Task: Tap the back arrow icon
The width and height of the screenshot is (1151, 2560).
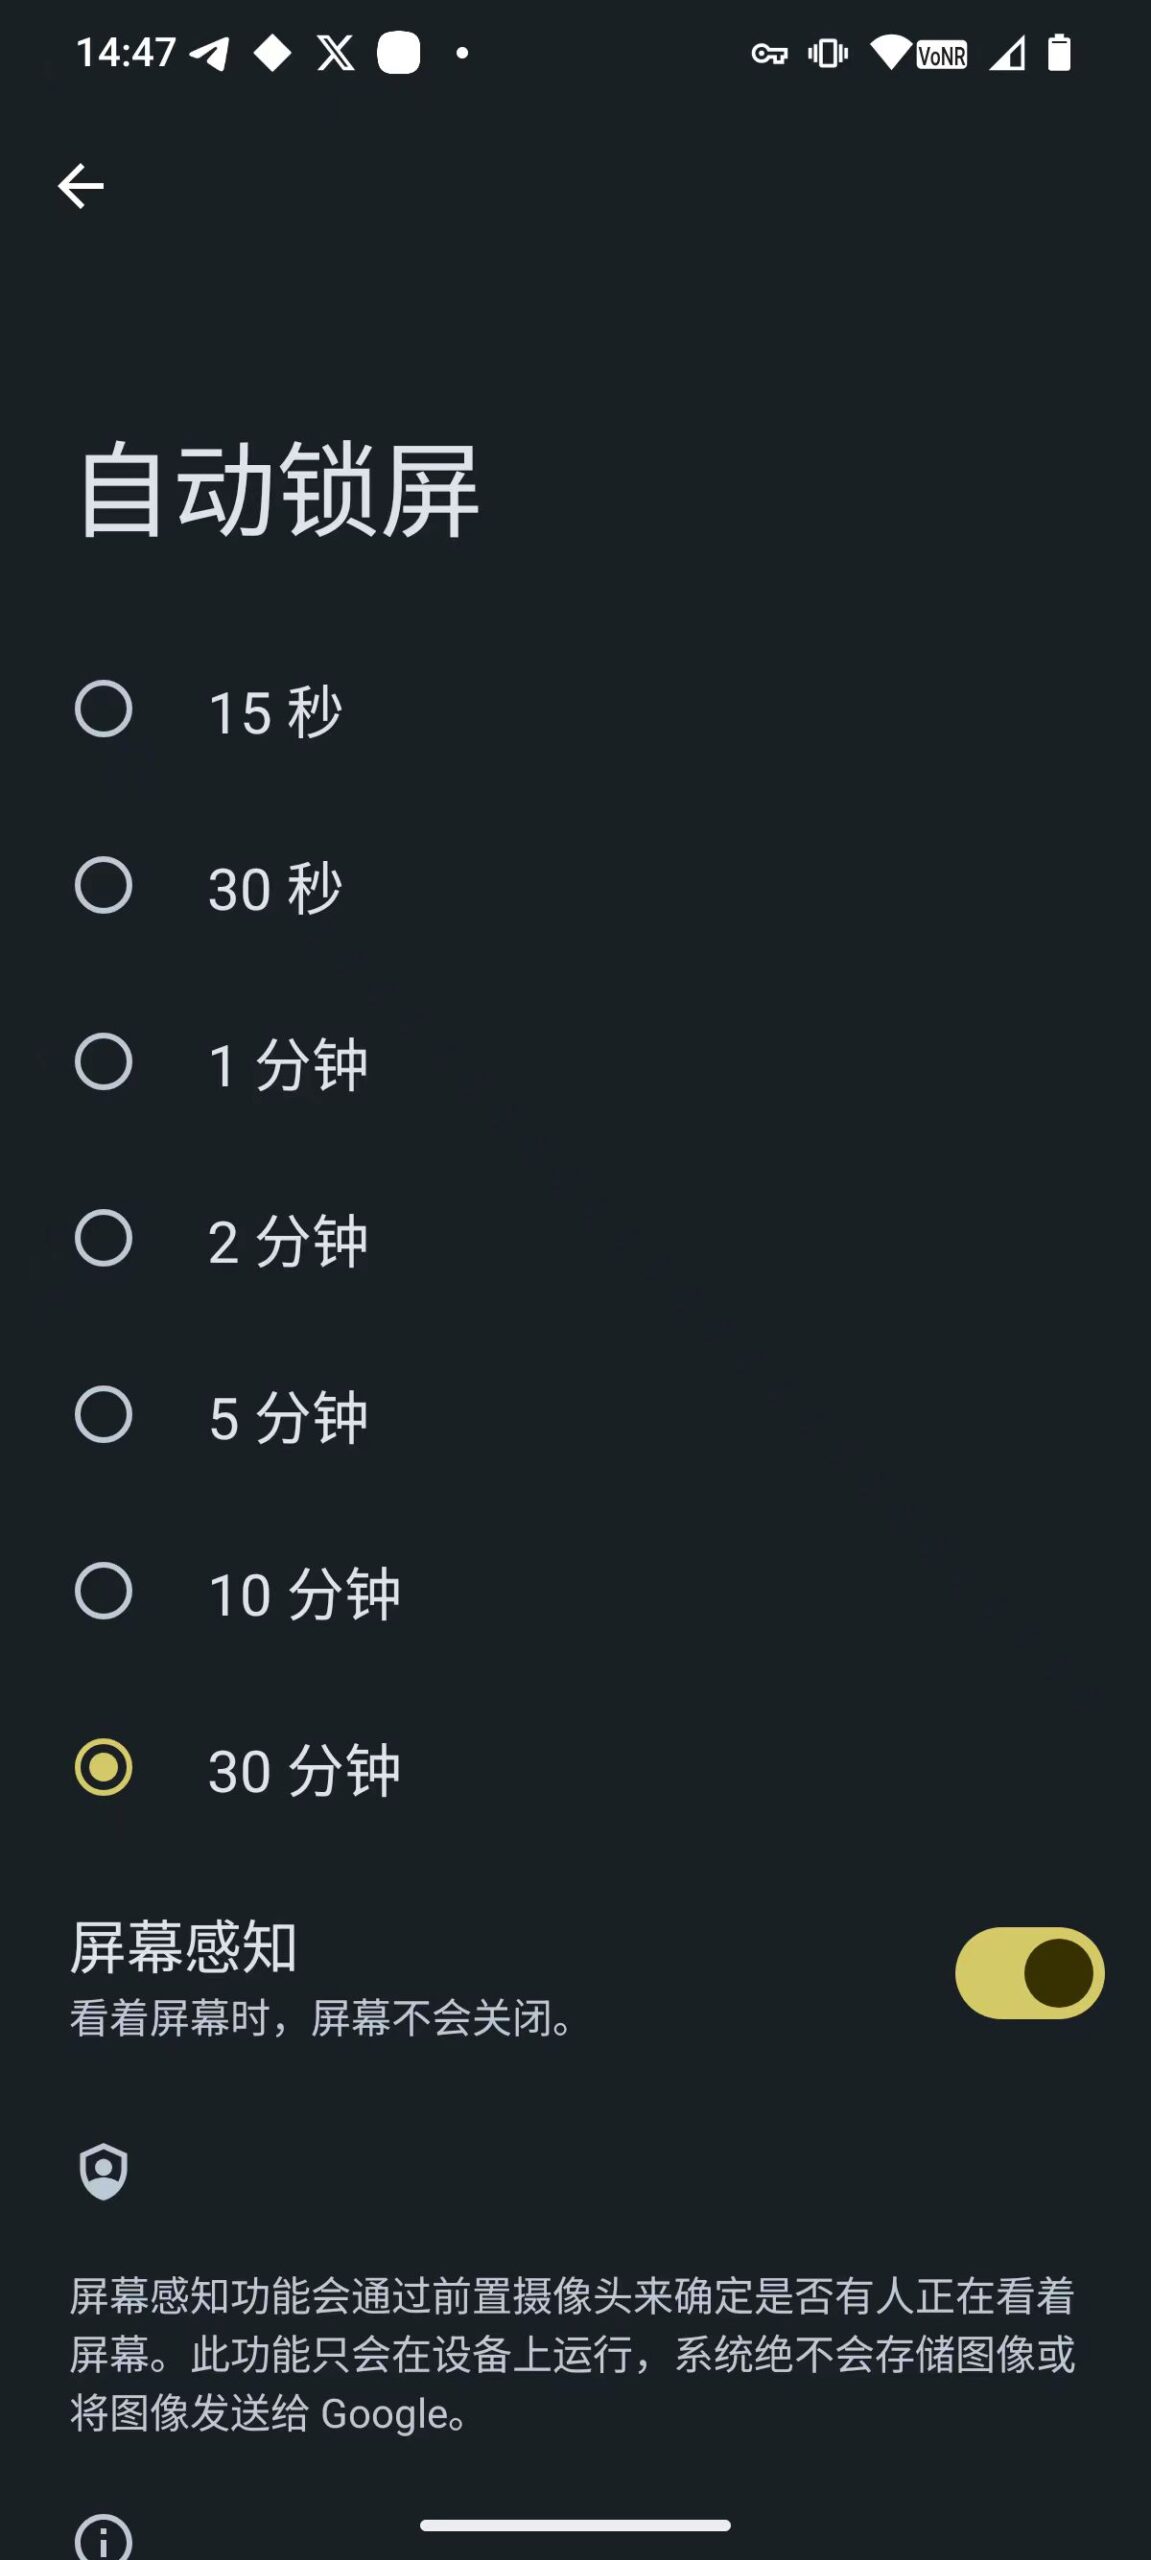Action: coord(81,186)
